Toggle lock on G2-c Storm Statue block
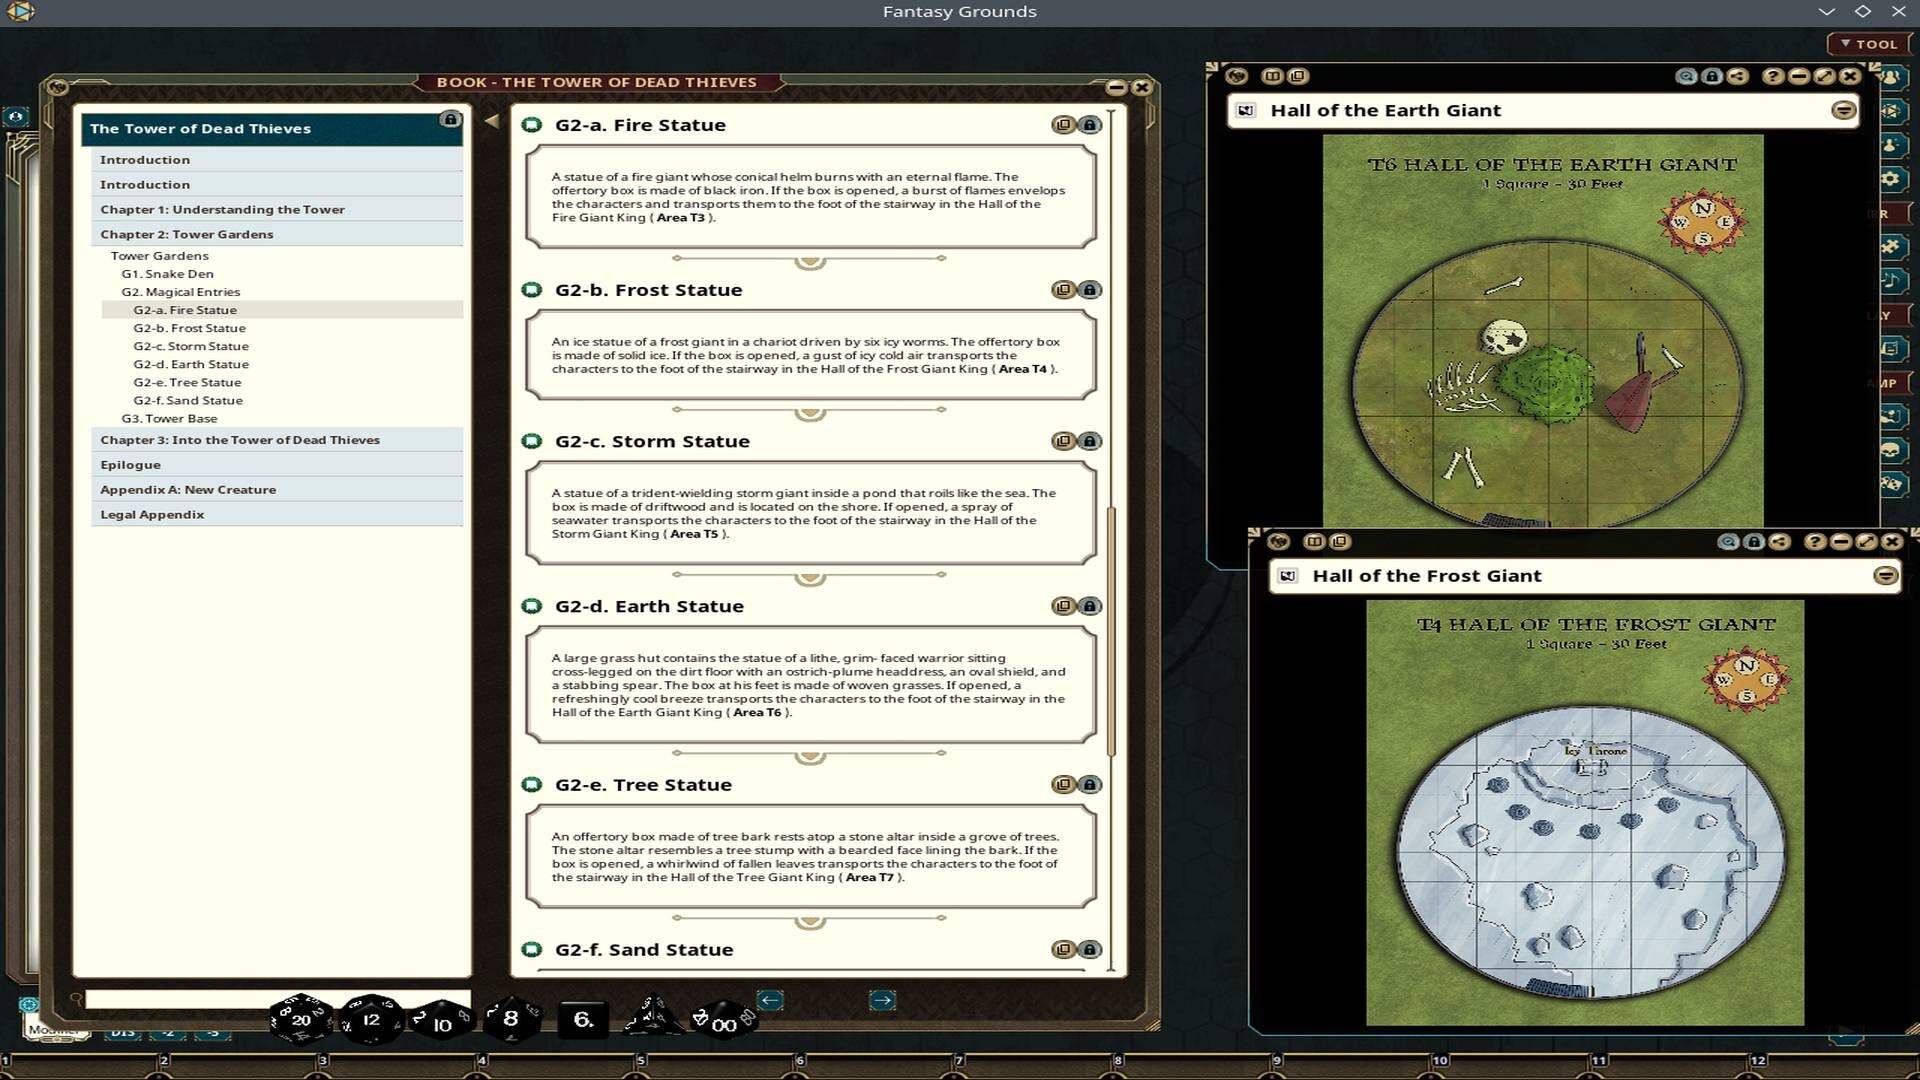Viewport: 1920px width, 1080px height. pos(1090,441)
